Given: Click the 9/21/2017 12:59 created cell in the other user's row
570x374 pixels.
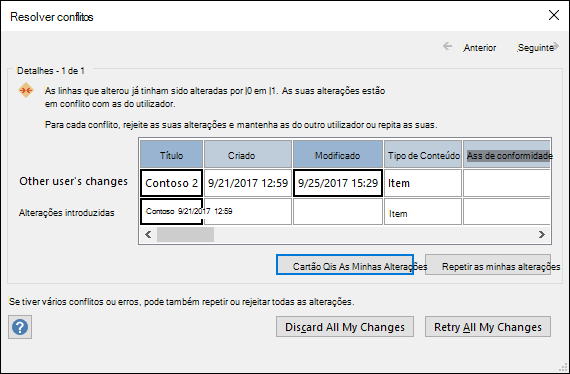Looking at the screenshot, I should click(x=248, y=183).
